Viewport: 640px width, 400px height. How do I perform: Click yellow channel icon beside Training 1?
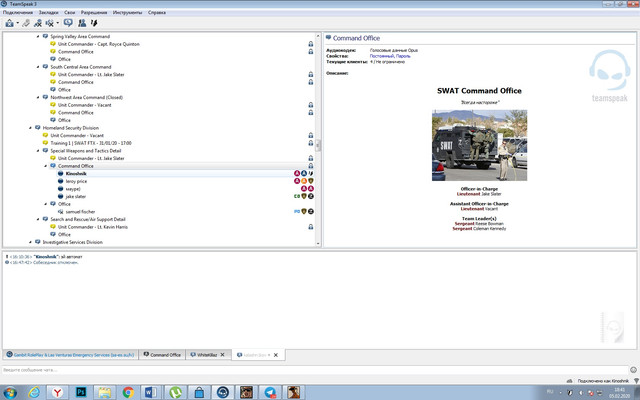coord(45,143)
